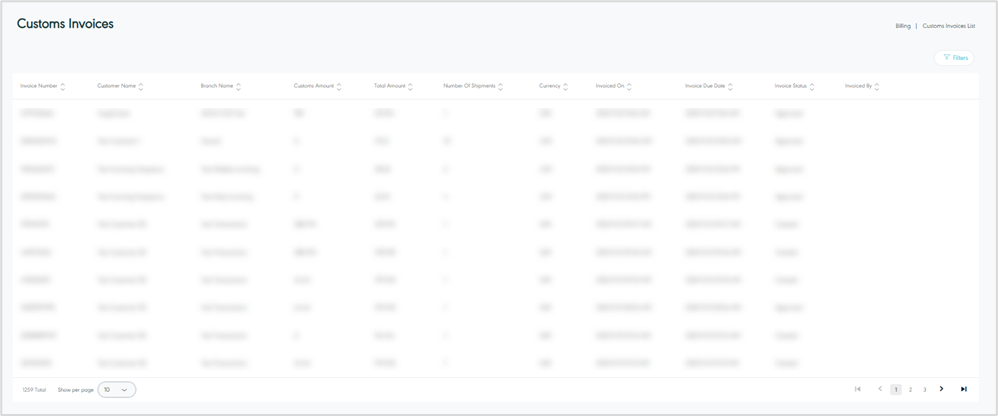The height and width of the screenshot is (416, 998).
Task: Sort by Invoice Status arrows
Action: [812, 87]
